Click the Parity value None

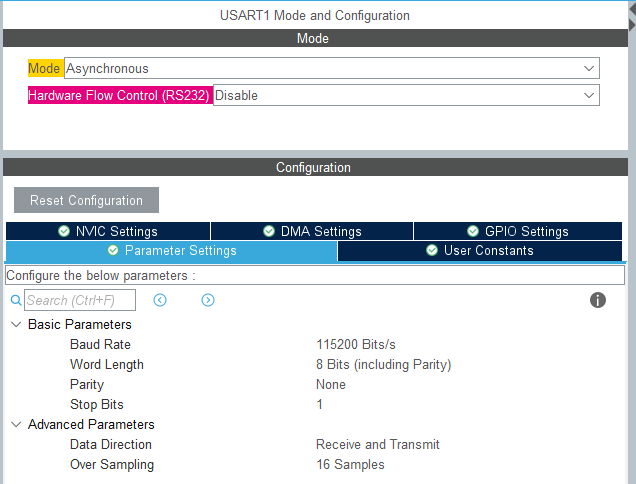(x=331, y=384)
